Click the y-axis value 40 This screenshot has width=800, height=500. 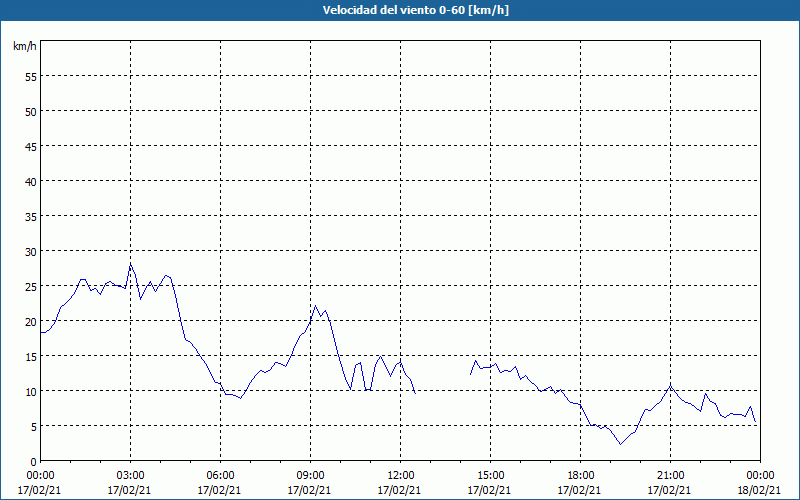(x=31, y=181)
